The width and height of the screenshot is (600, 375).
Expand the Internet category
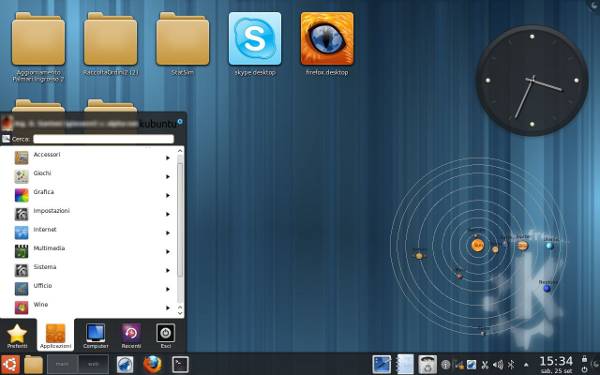click(92, 232)
